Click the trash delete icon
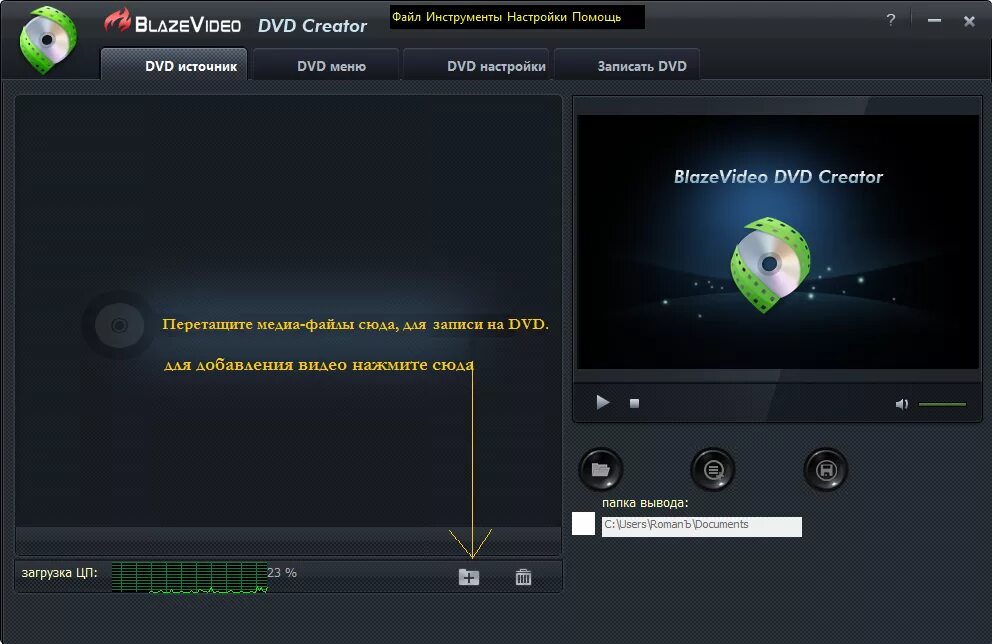 (x=523, y=577)
